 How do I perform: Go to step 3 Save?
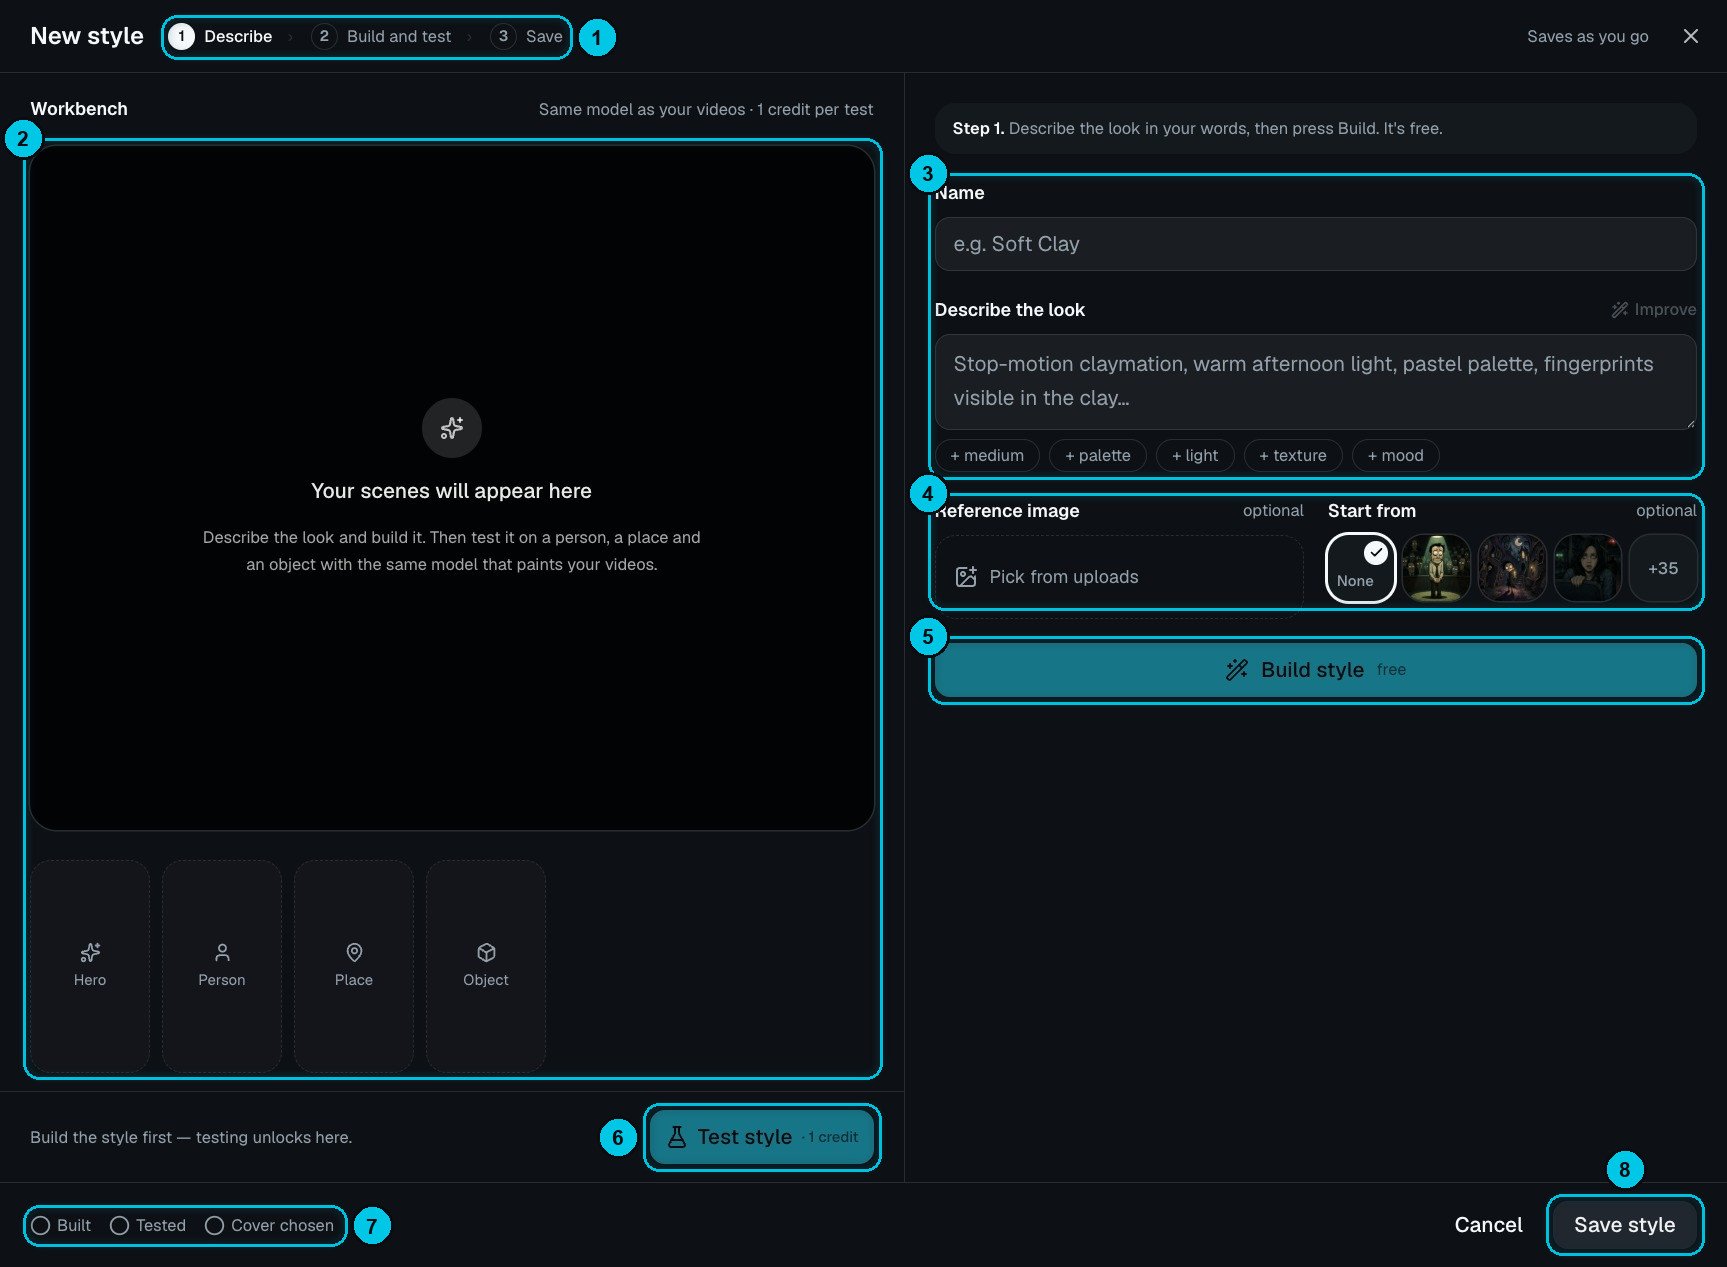pyautogui.click(x=527, y=36)
